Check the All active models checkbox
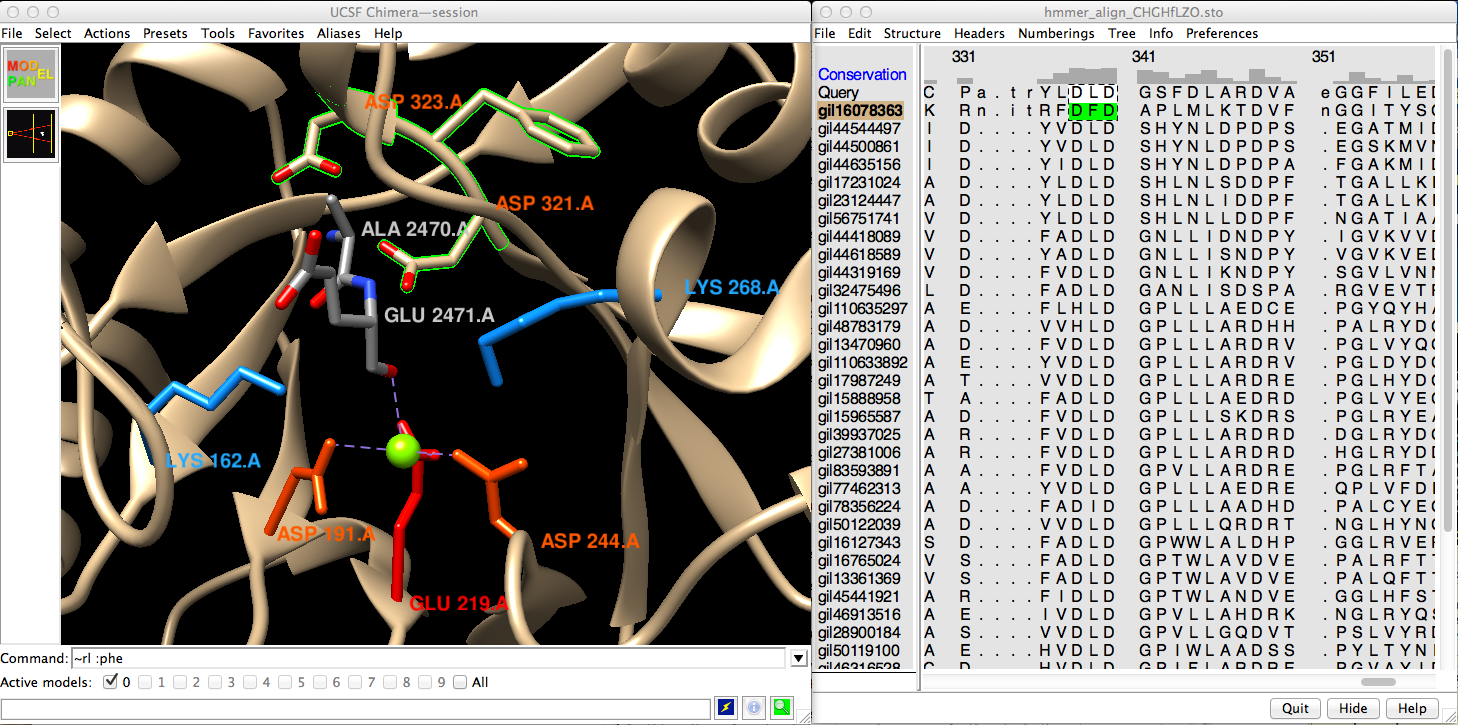The image size is (1458, 725). [x=460, y=683]
